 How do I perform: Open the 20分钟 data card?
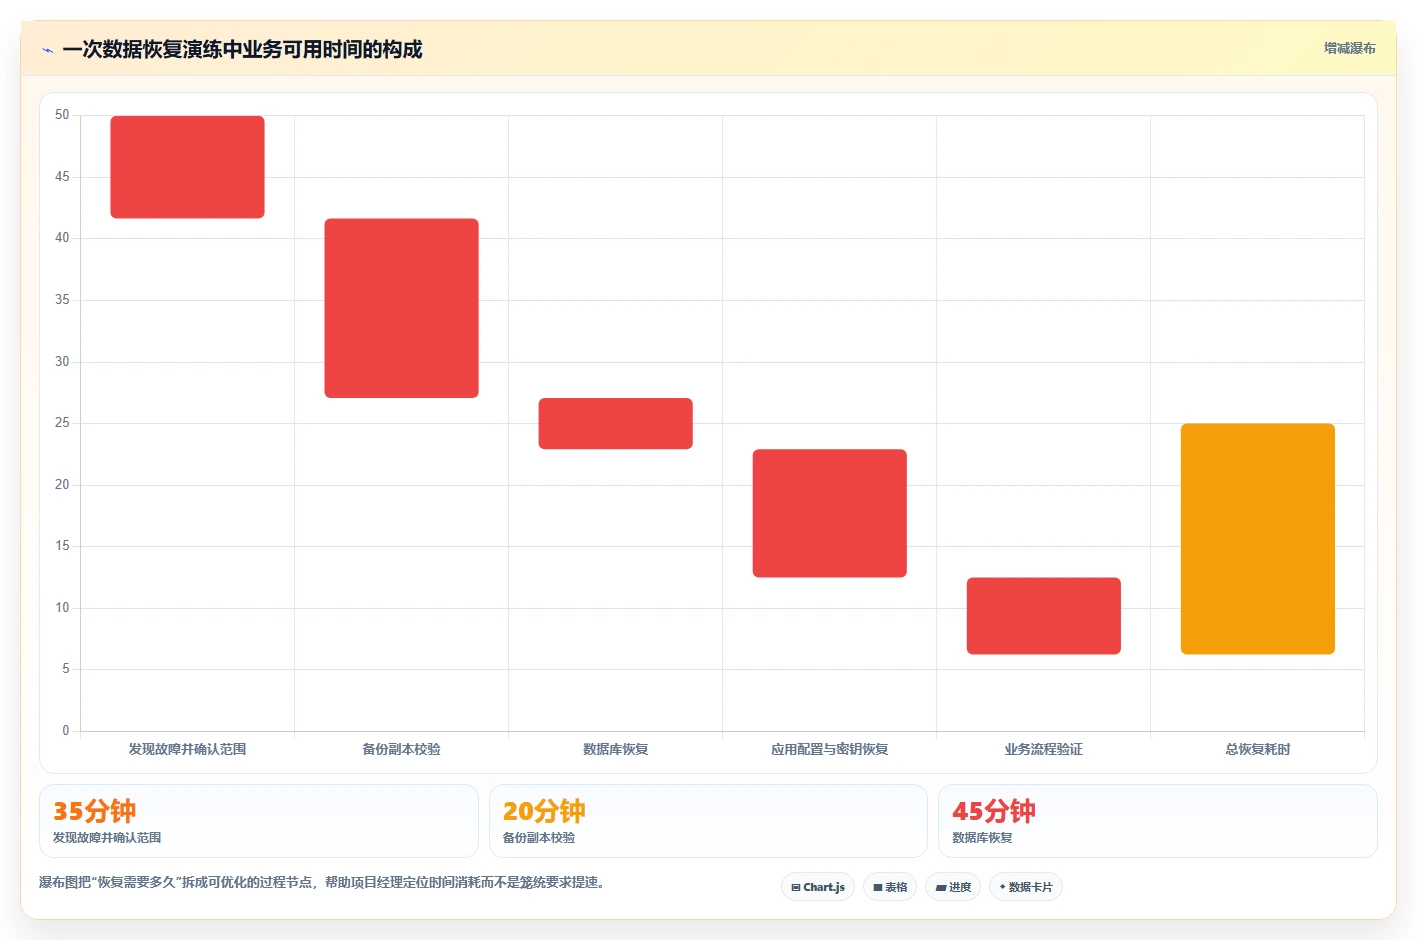click(x=708, y=821)
